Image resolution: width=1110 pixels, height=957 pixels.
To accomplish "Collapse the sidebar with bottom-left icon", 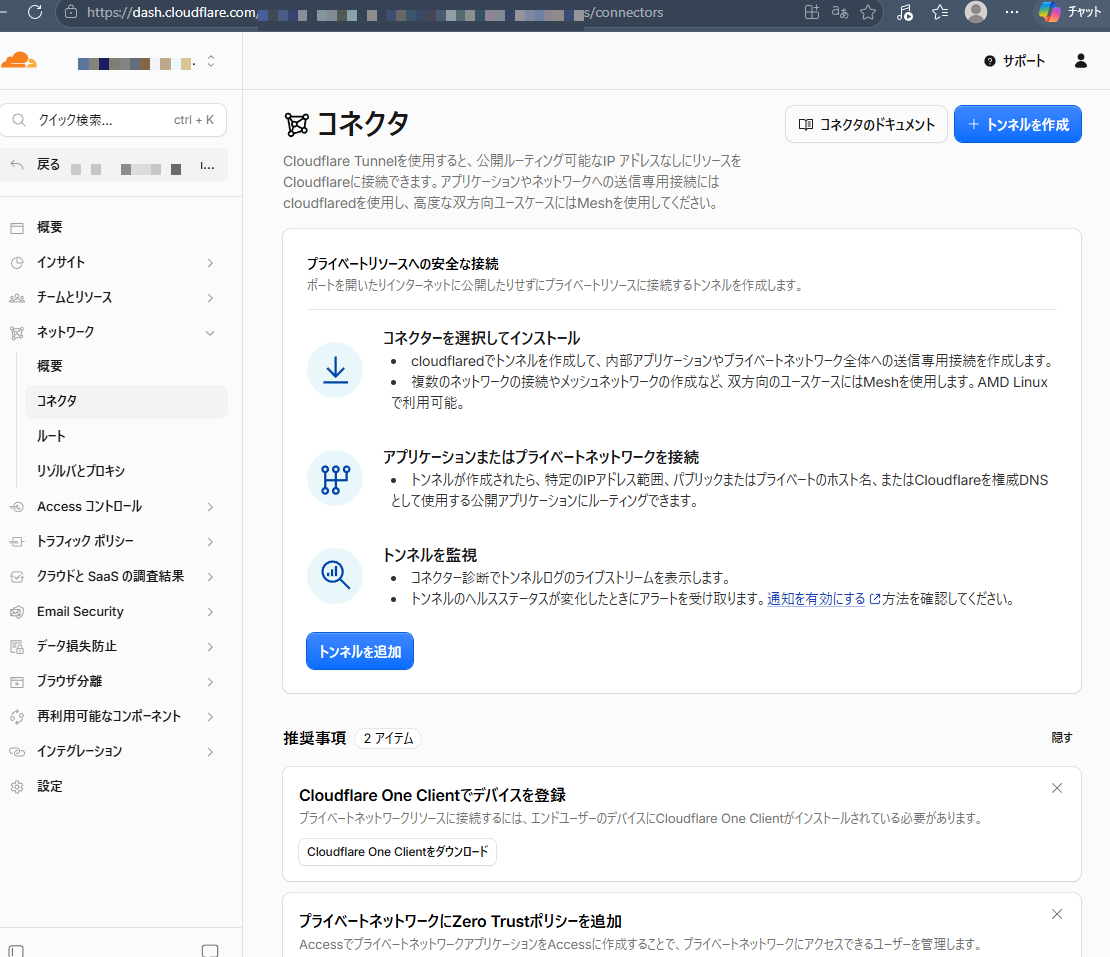I will (x=16, y=951).
